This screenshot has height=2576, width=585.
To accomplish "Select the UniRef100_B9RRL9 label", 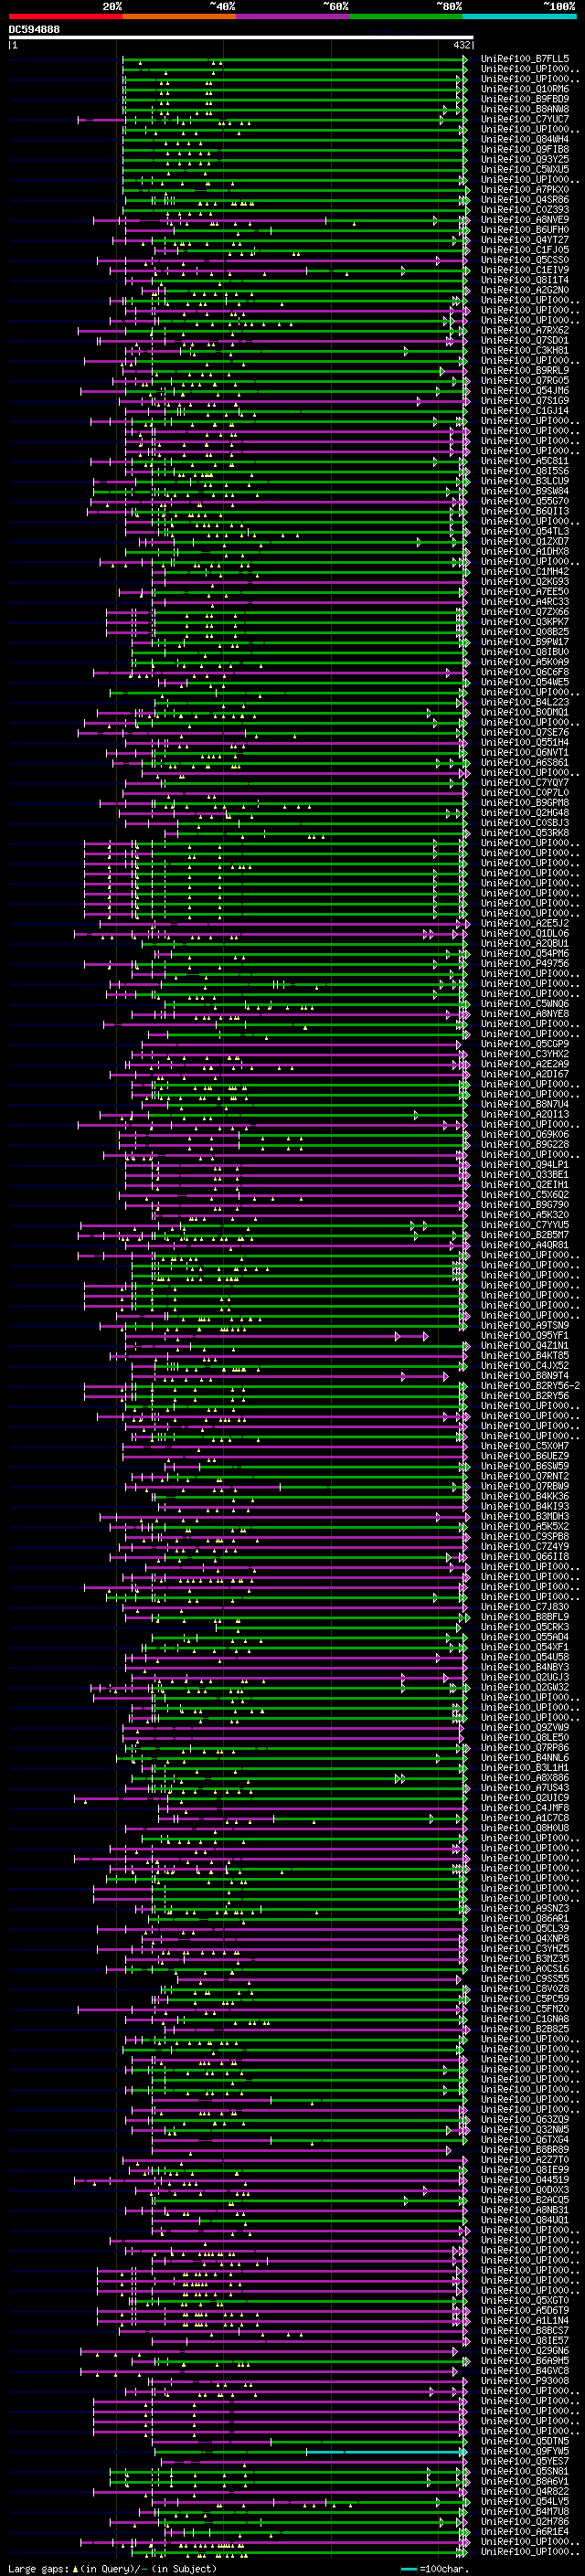I will 525,370.
